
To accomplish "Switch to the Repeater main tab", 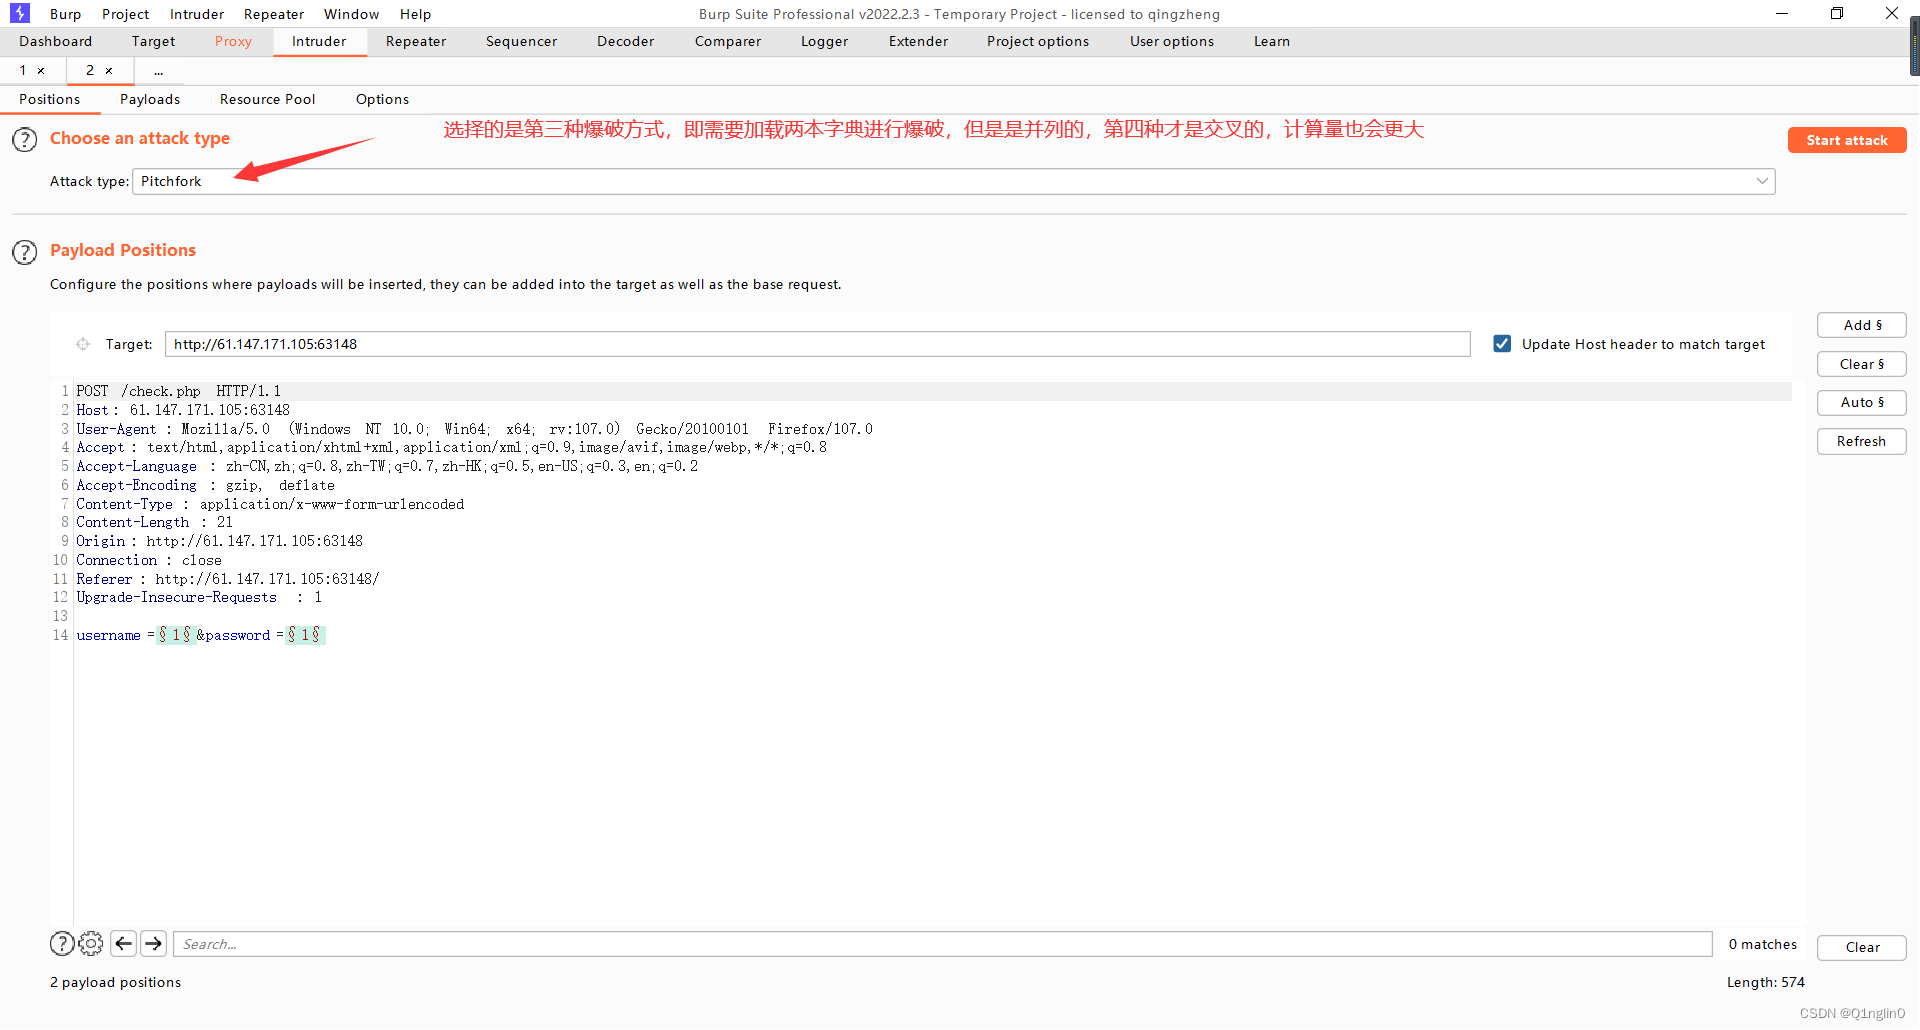I will 416,41.
